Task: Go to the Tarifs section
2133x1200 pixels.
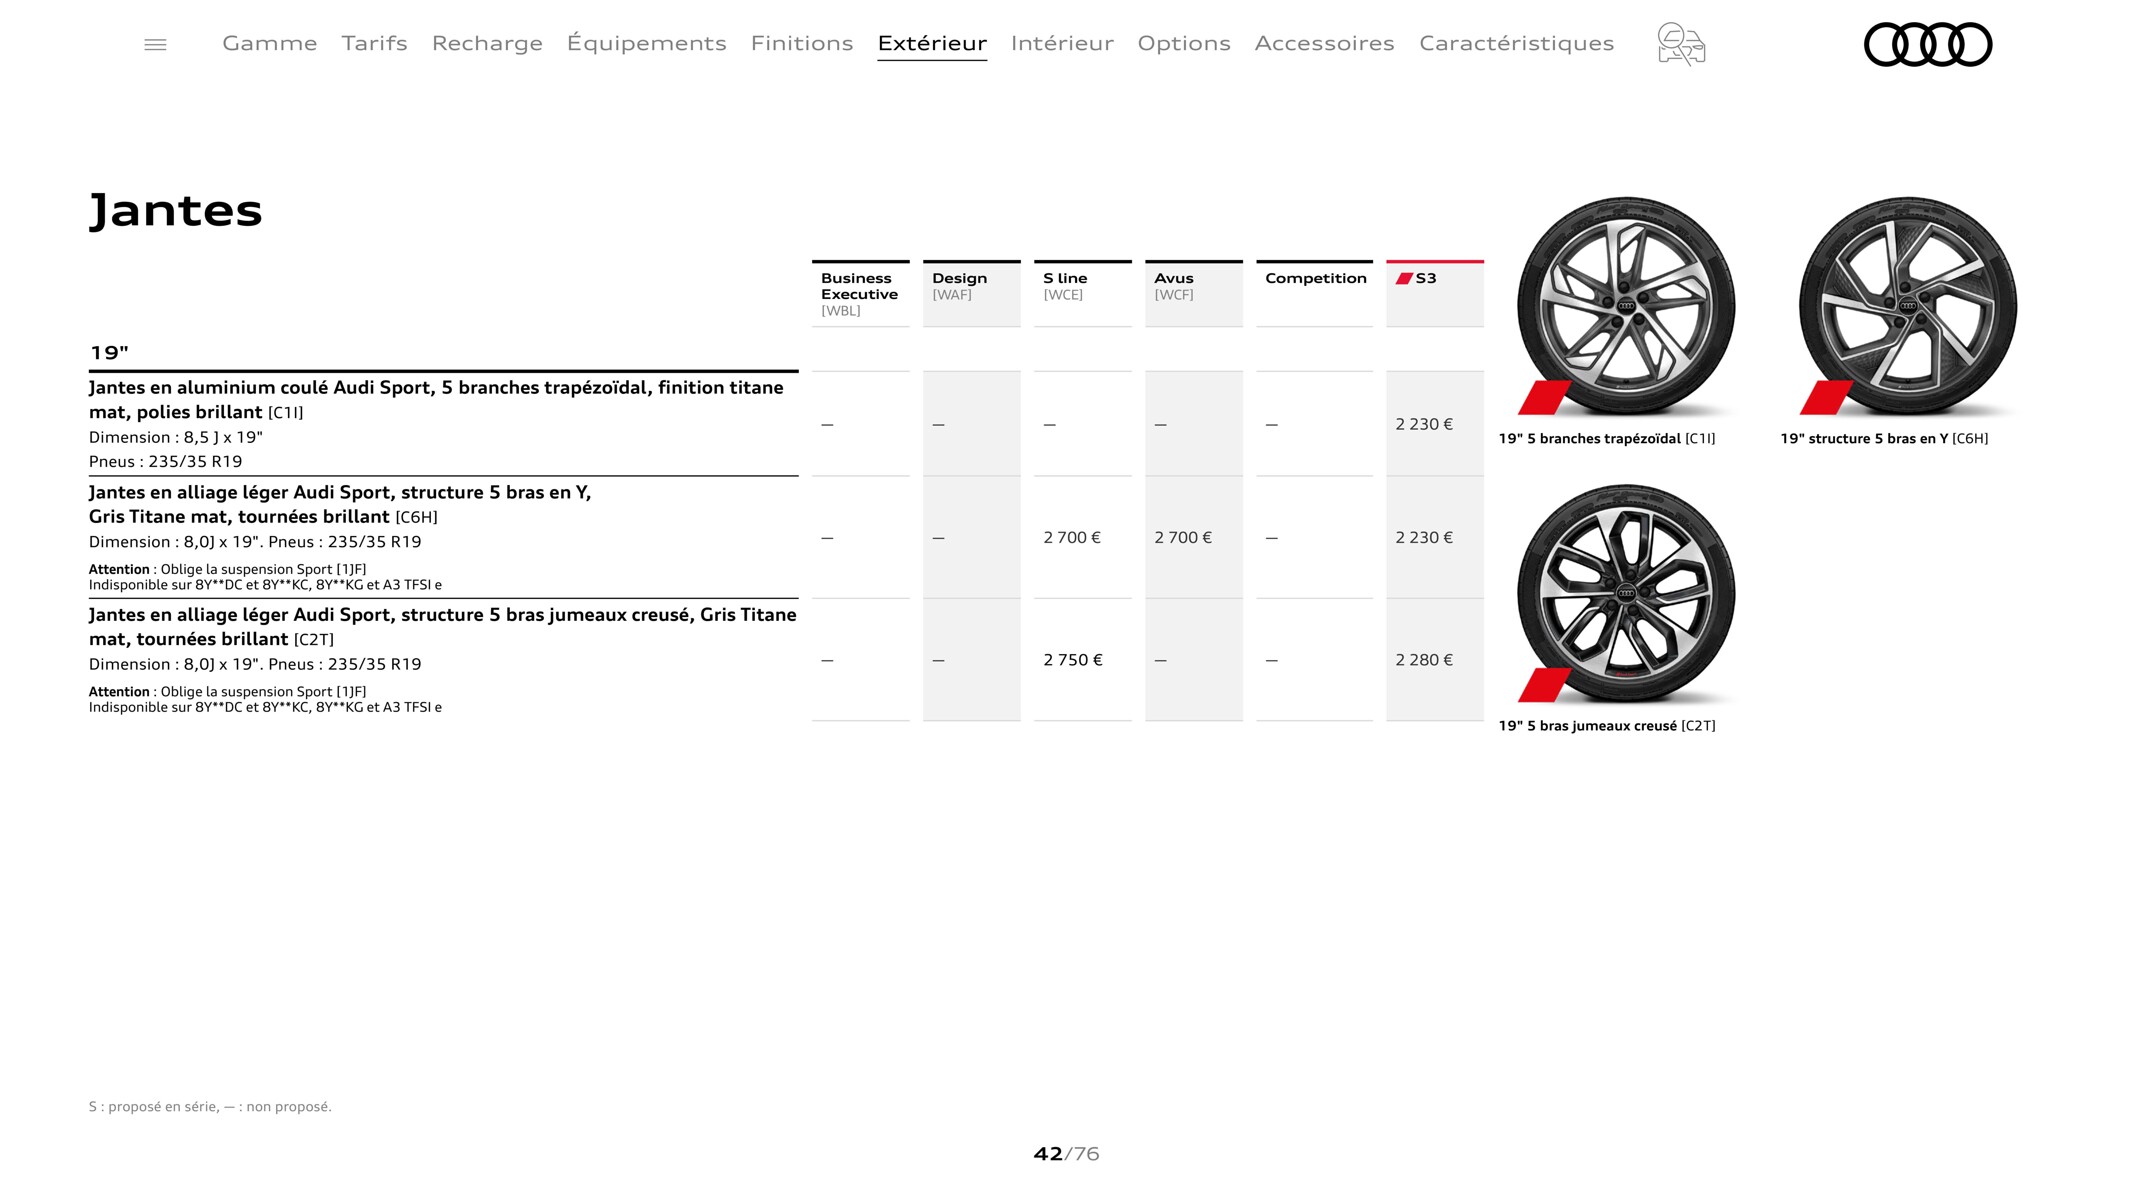Action: (x=375, y=43)
